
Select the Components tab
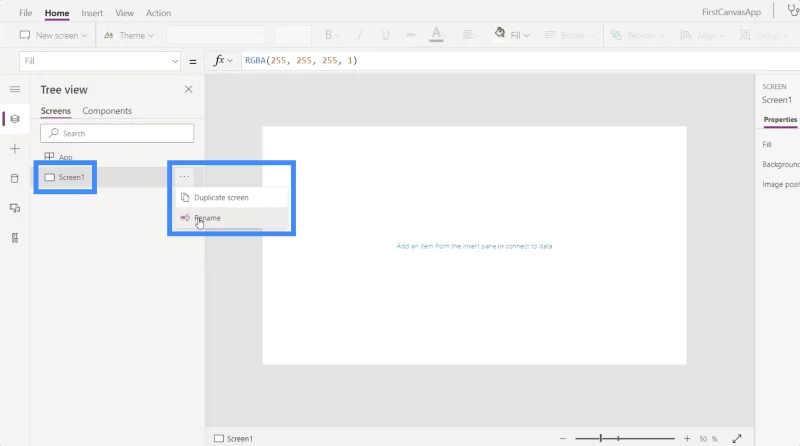(x=107, y=111)
